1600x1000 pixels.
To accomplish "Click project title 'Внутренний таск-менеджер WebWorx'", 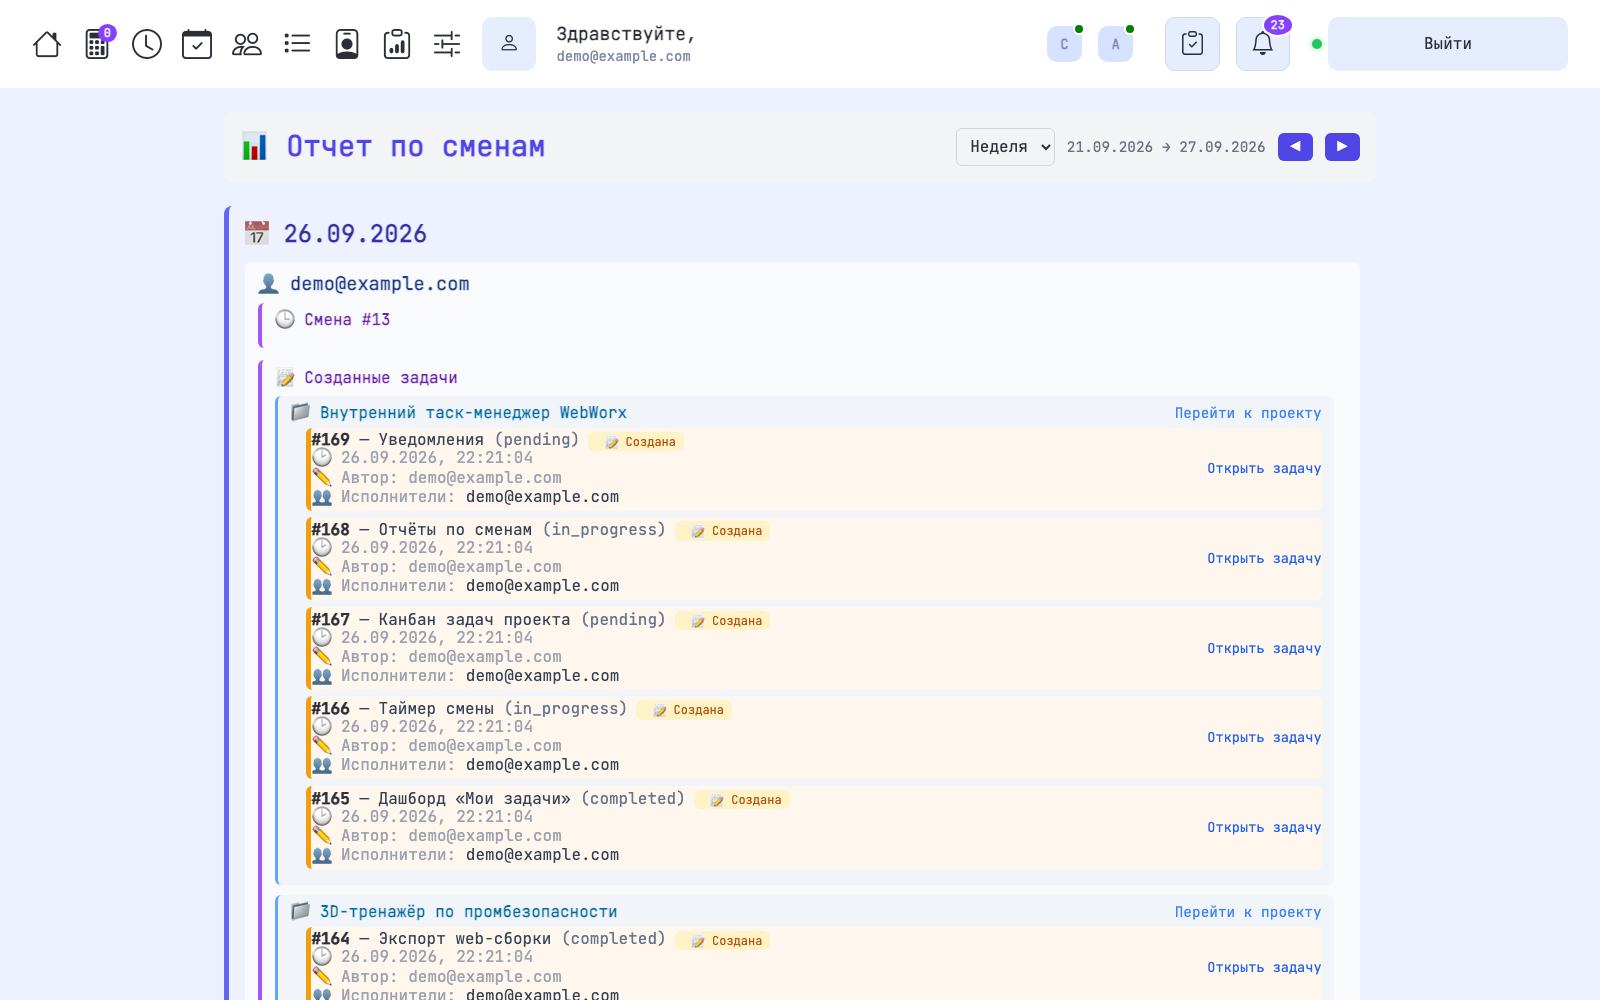I will [x=473, y=413].
